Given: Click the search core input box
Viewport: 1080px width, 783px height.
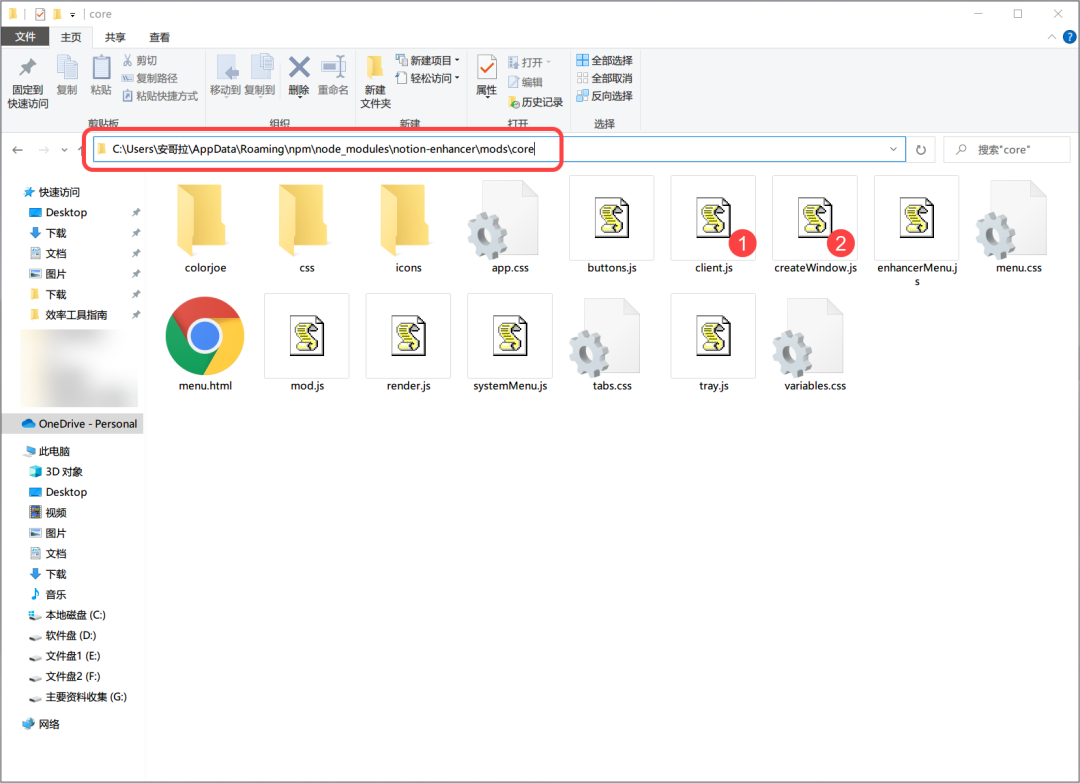Looking at the screenshot, I should [1007, 149].
